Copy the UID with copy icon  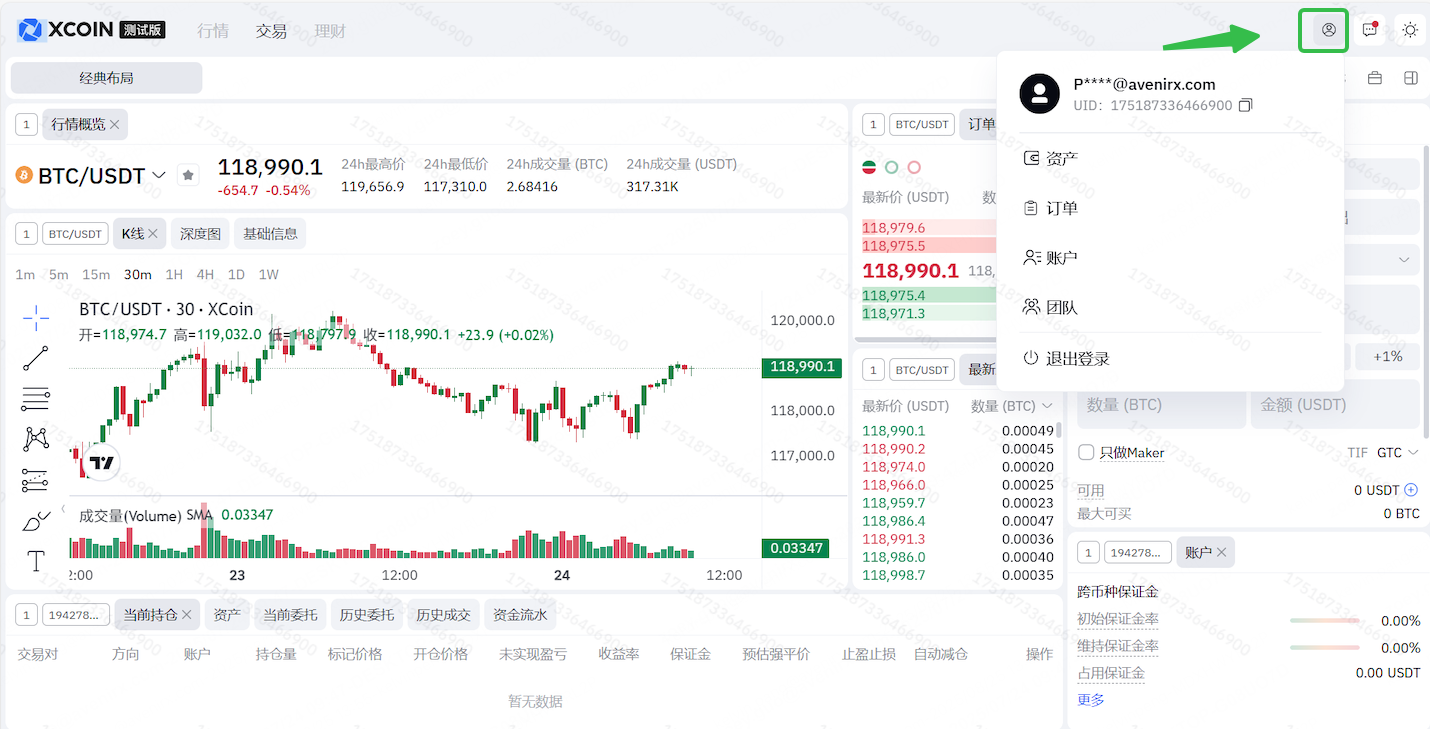[1245, 105]
